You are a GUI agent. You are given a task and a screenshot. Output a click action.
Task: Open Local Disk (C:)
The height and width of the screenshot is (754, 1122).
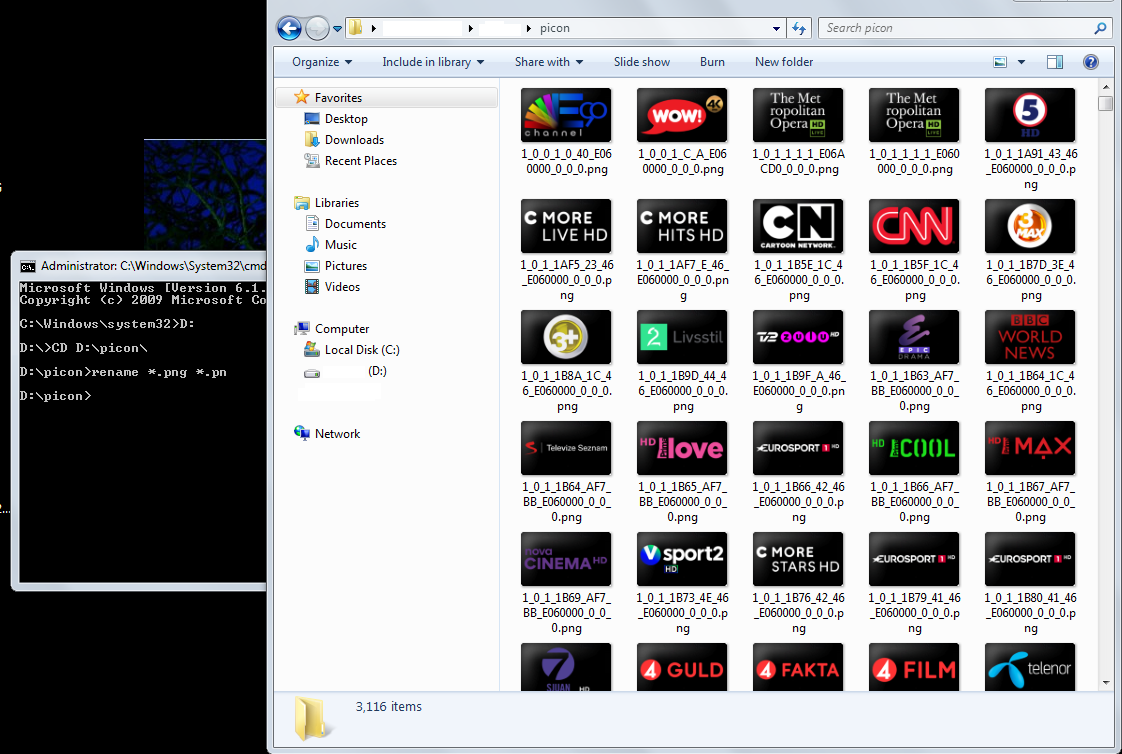coord(361,350)
